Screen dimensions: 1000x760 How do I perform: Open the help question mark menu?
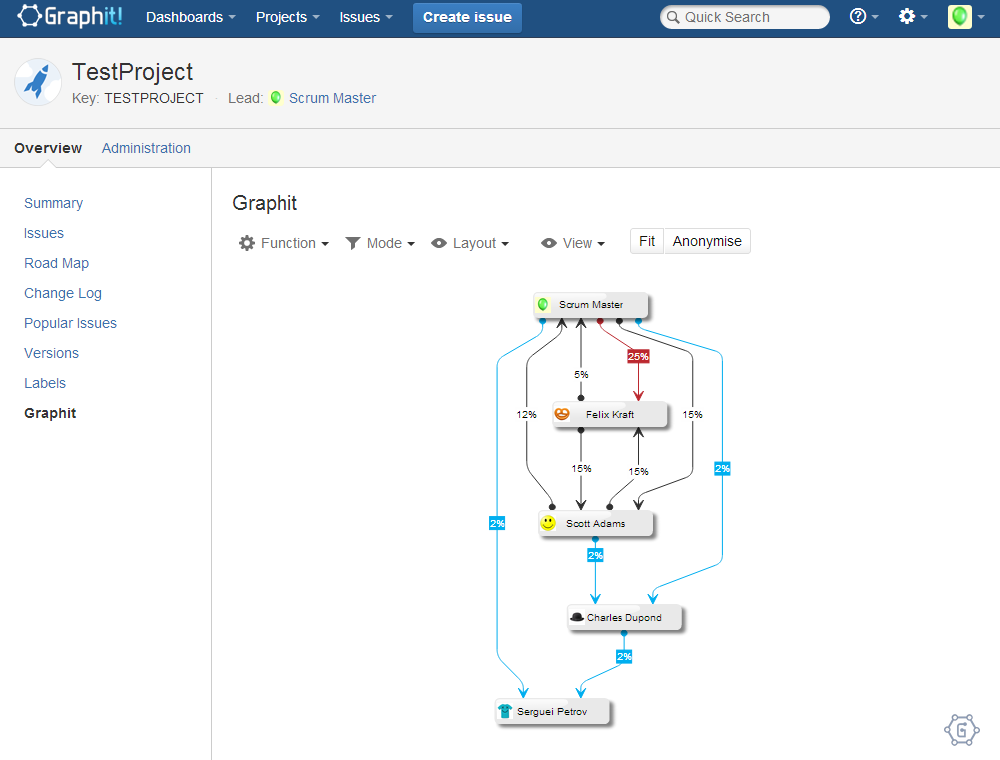863,17
